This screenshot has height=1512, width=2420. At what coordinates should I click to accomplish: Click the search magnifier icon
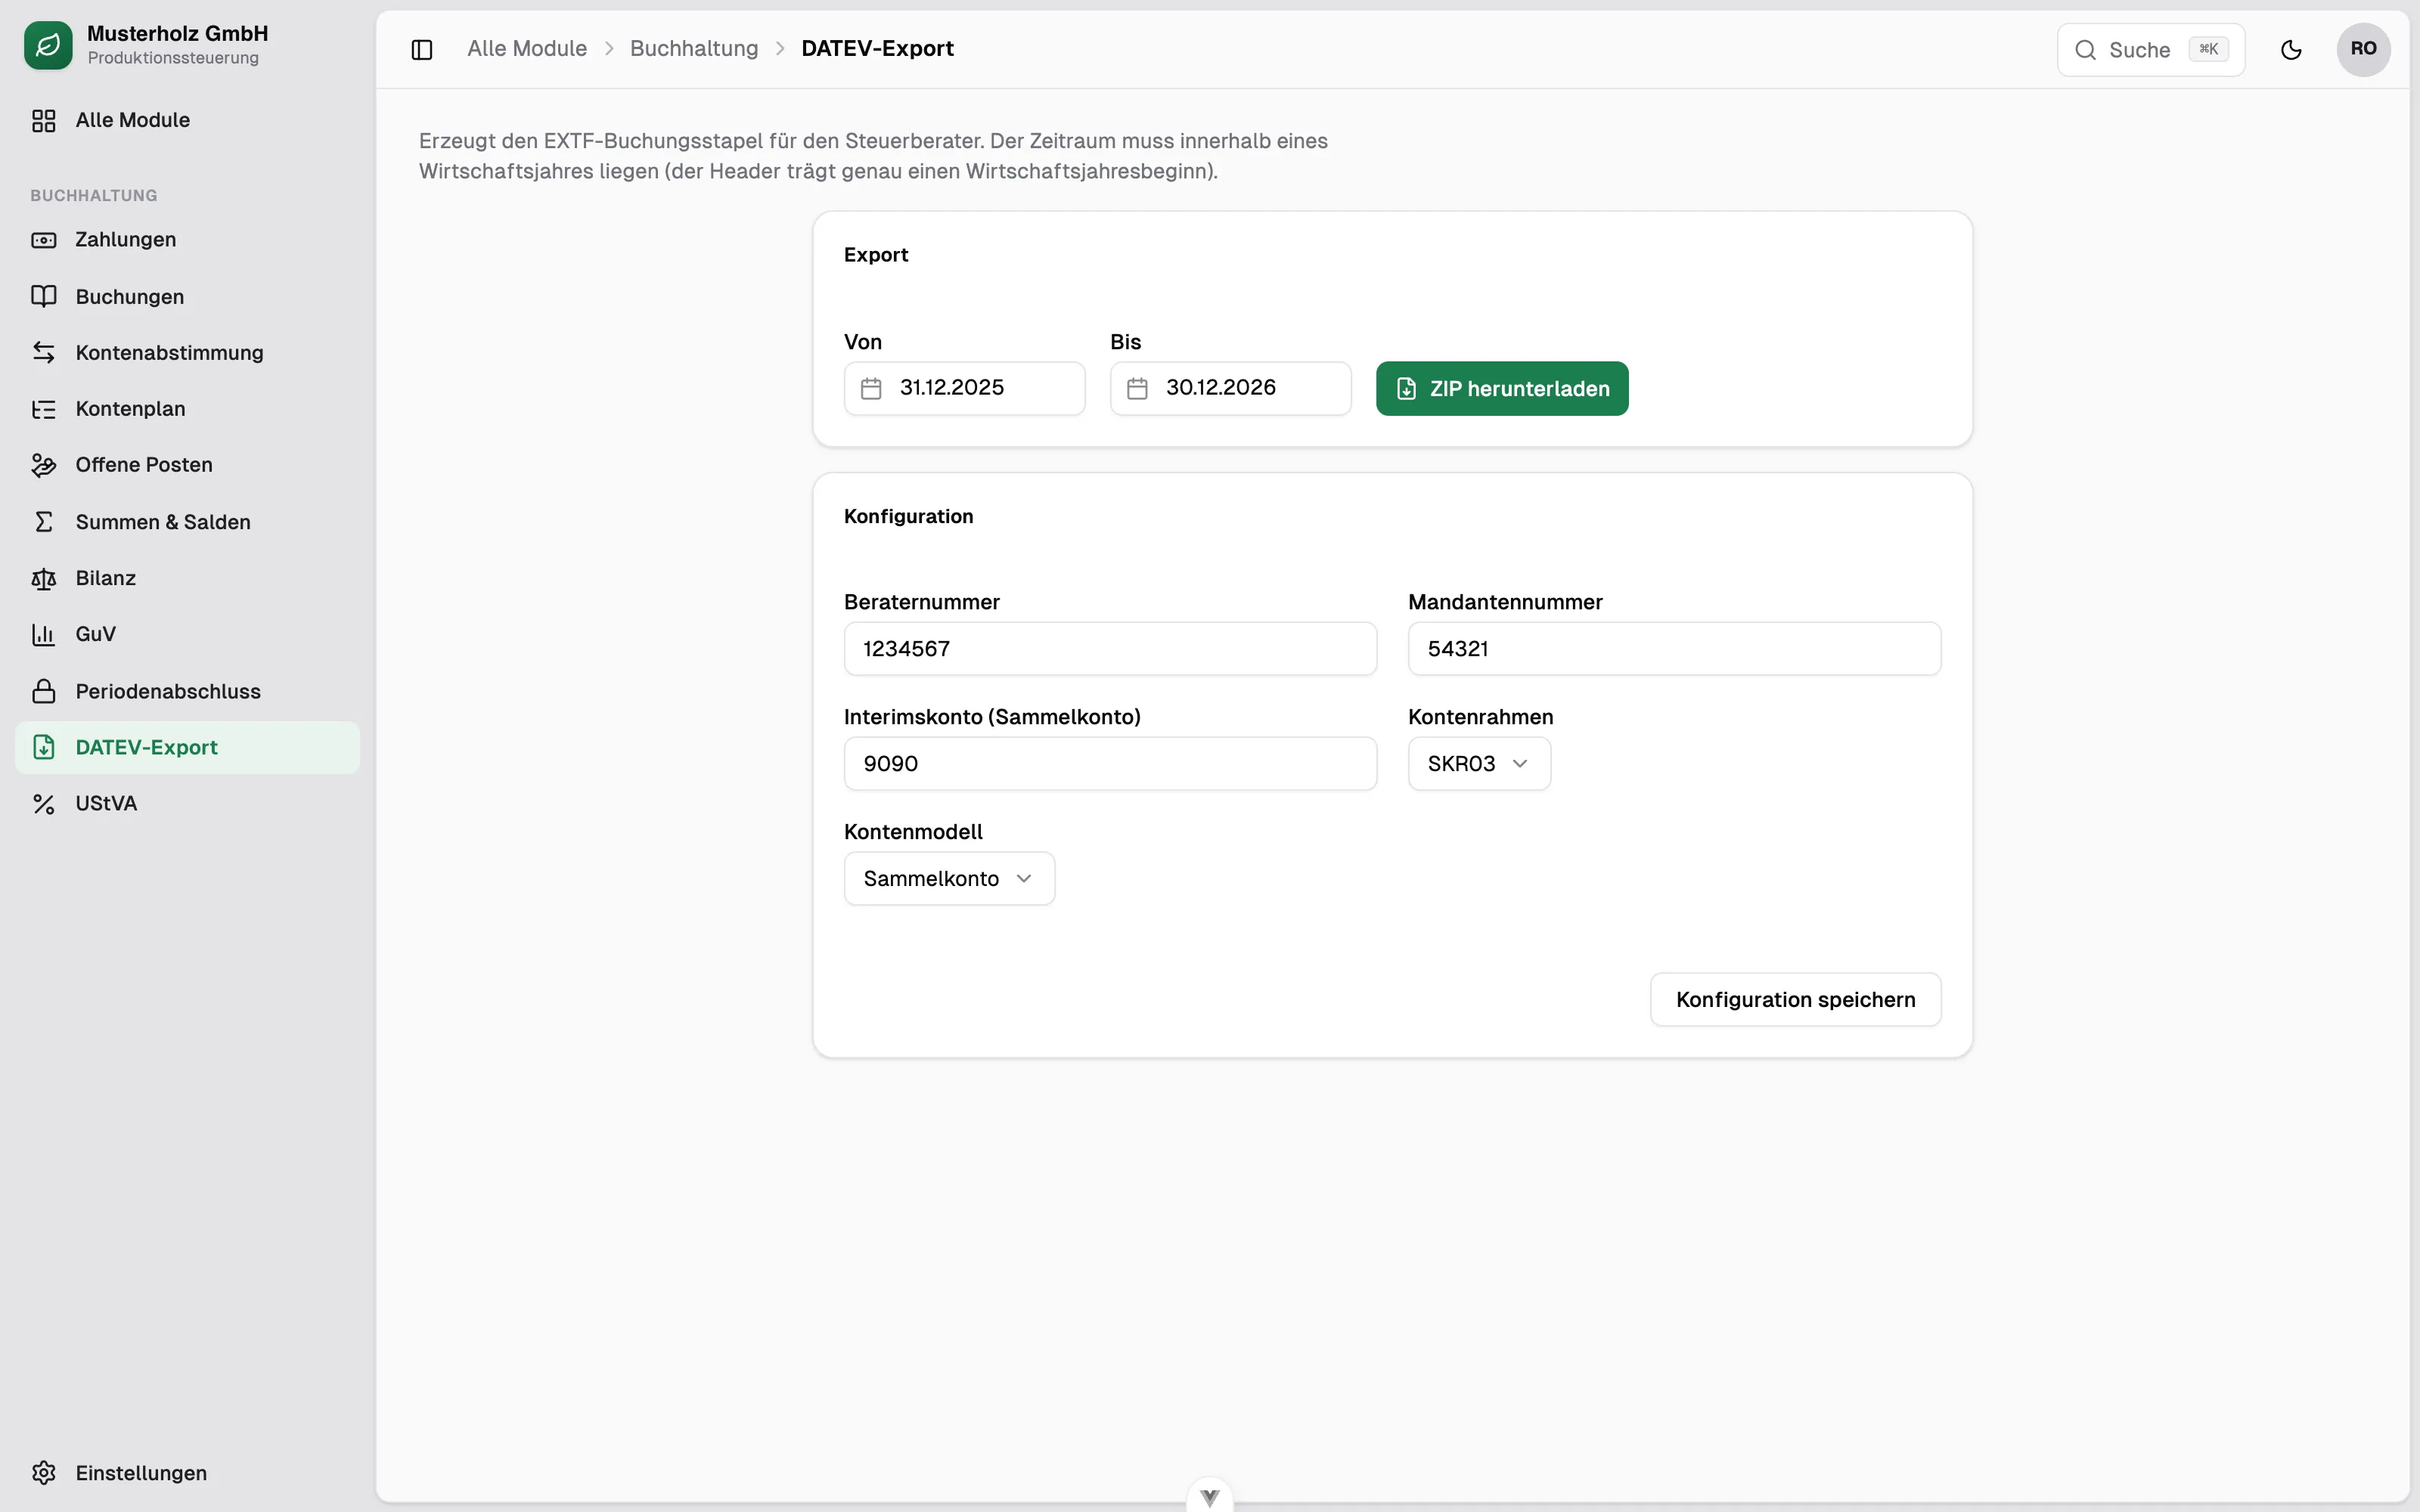point(2085,50)
